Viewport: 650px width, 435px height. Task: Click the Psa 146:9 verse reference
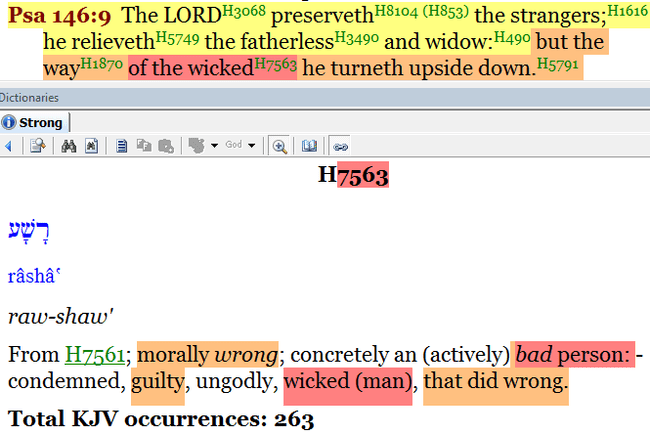pos(61,18)
